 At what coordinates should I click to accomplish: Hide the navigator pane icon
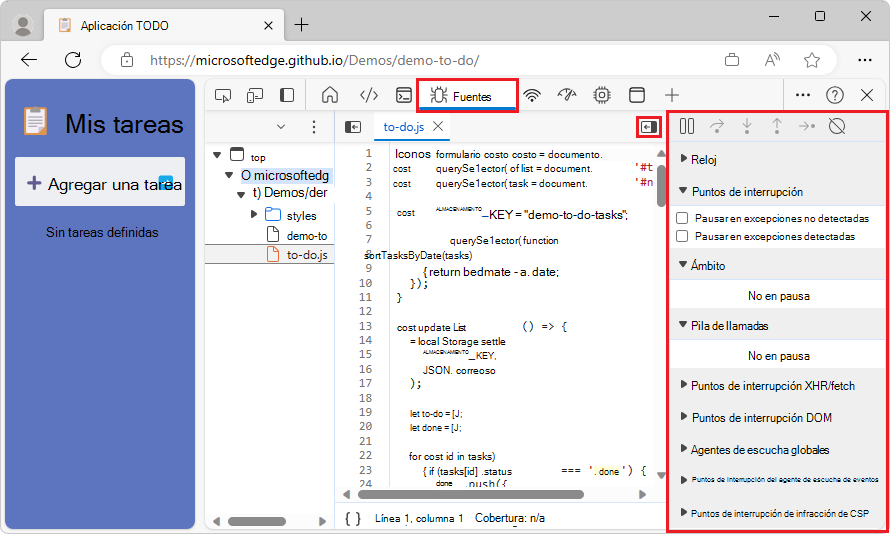(353, 127)
